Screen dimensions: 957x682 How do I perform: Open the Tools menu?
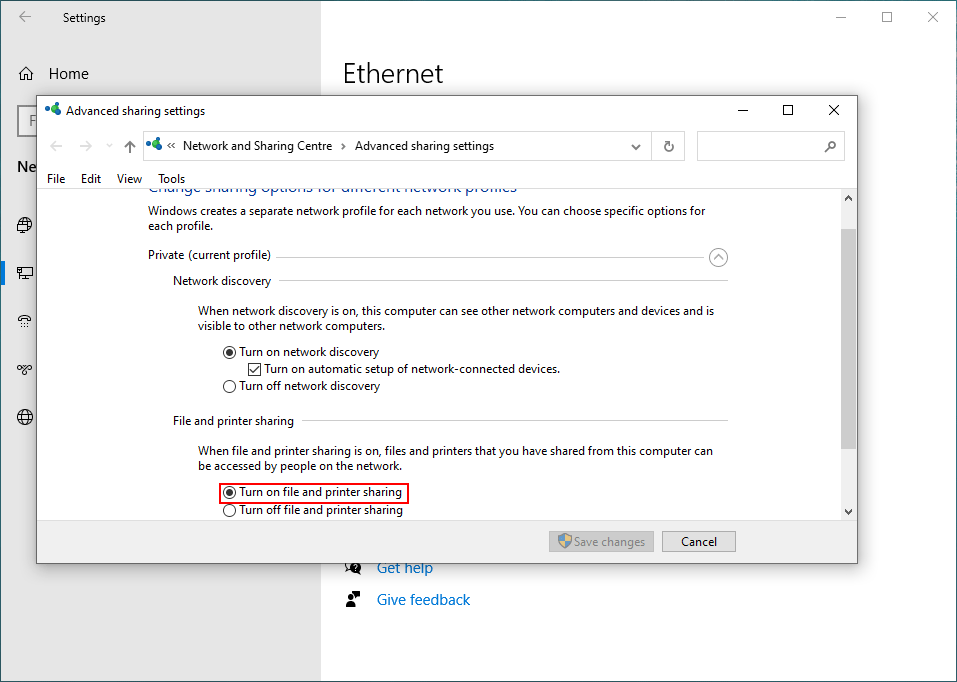(171, 178)
